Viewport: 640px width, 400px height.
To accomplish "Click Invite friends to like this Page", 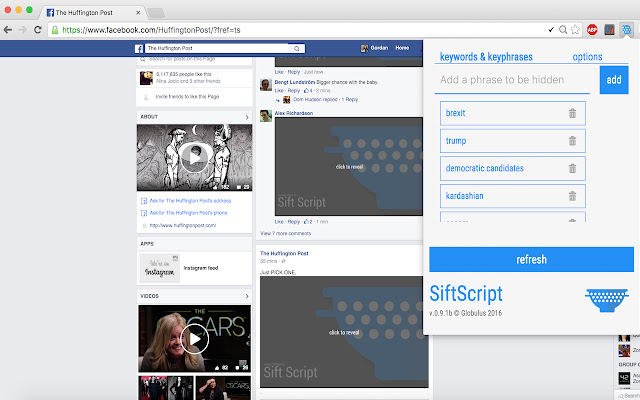I will (x=187, y=97).
